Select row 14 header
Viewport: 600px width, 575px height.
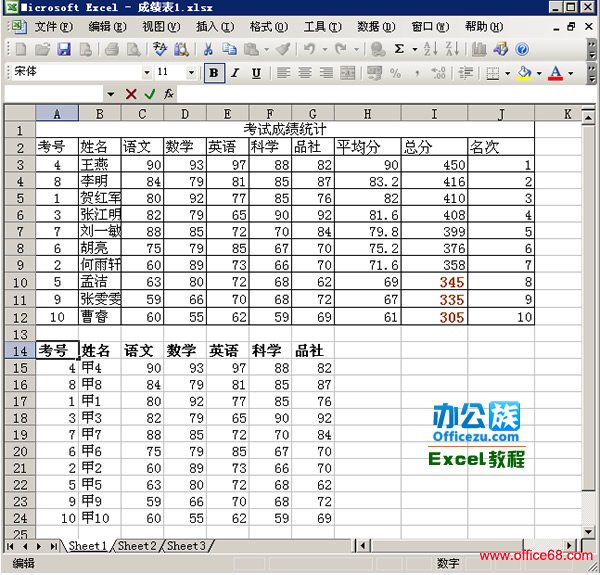click(20, 350)
